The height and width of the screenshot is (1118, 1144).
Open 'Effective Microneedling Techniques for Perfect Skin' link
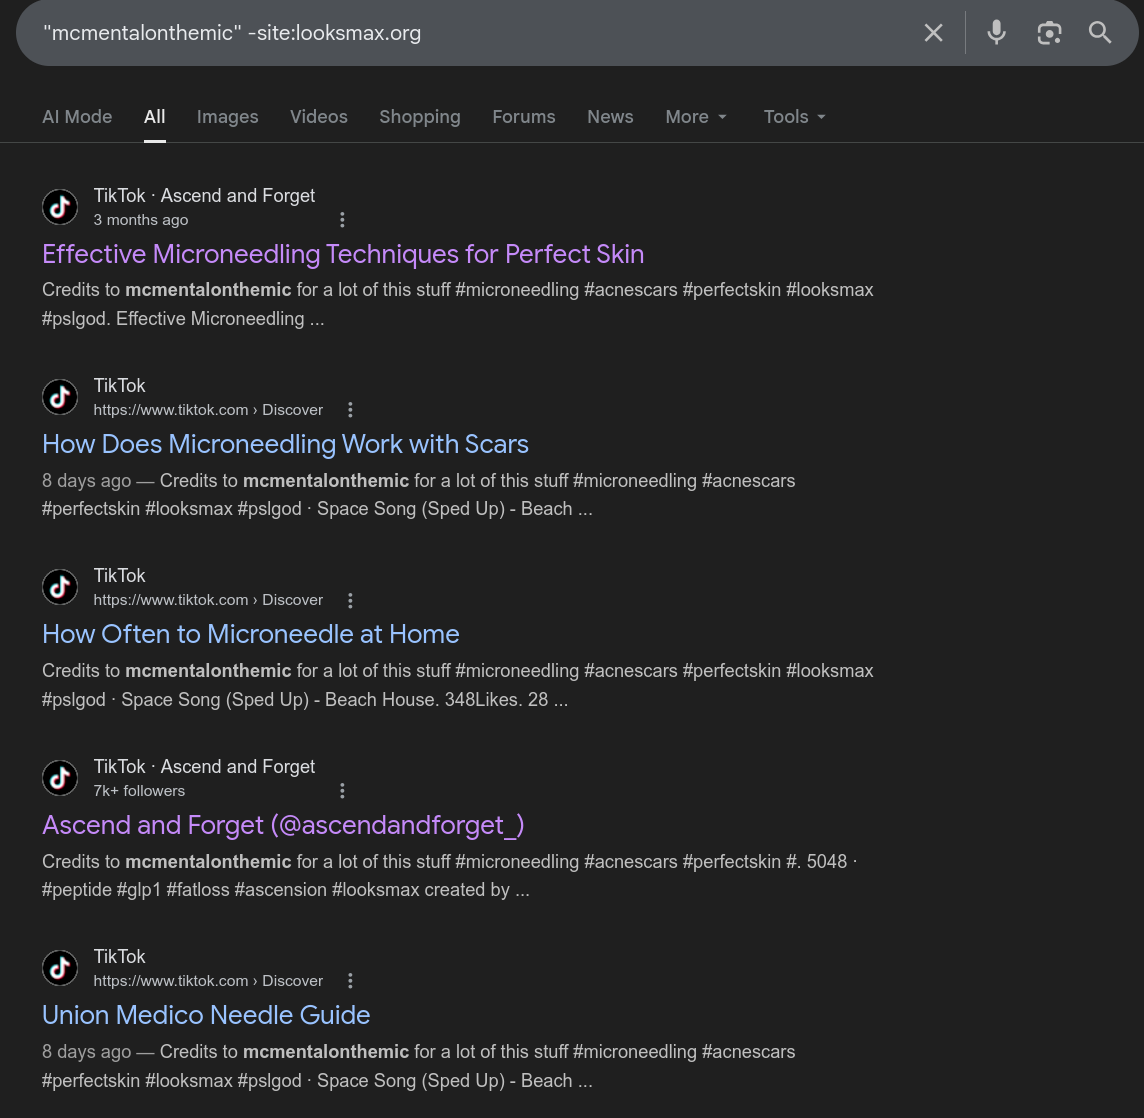pyautogui.click(x=343, y=254)
